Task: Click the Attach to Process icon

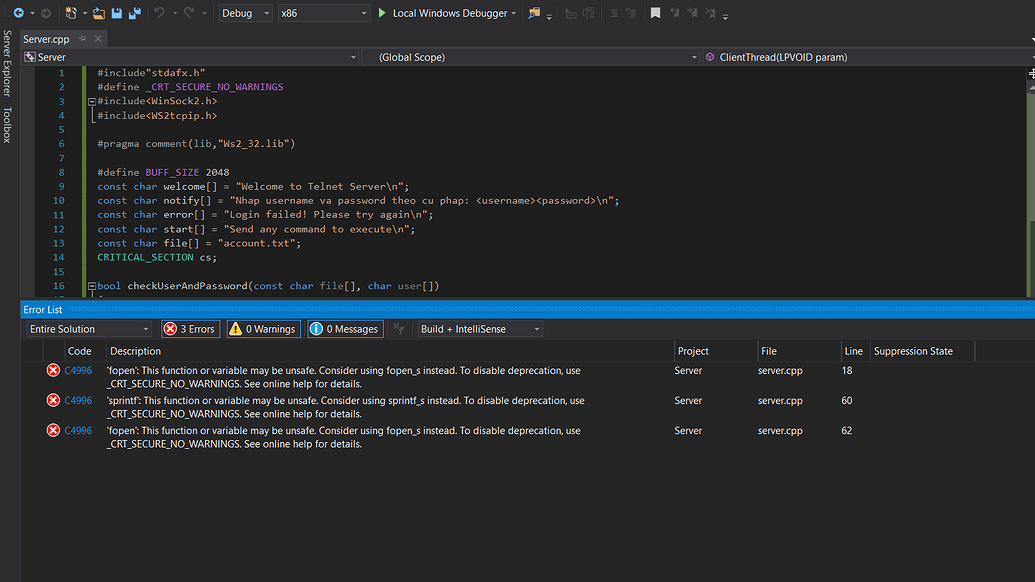Action: [x=533, y=13]
